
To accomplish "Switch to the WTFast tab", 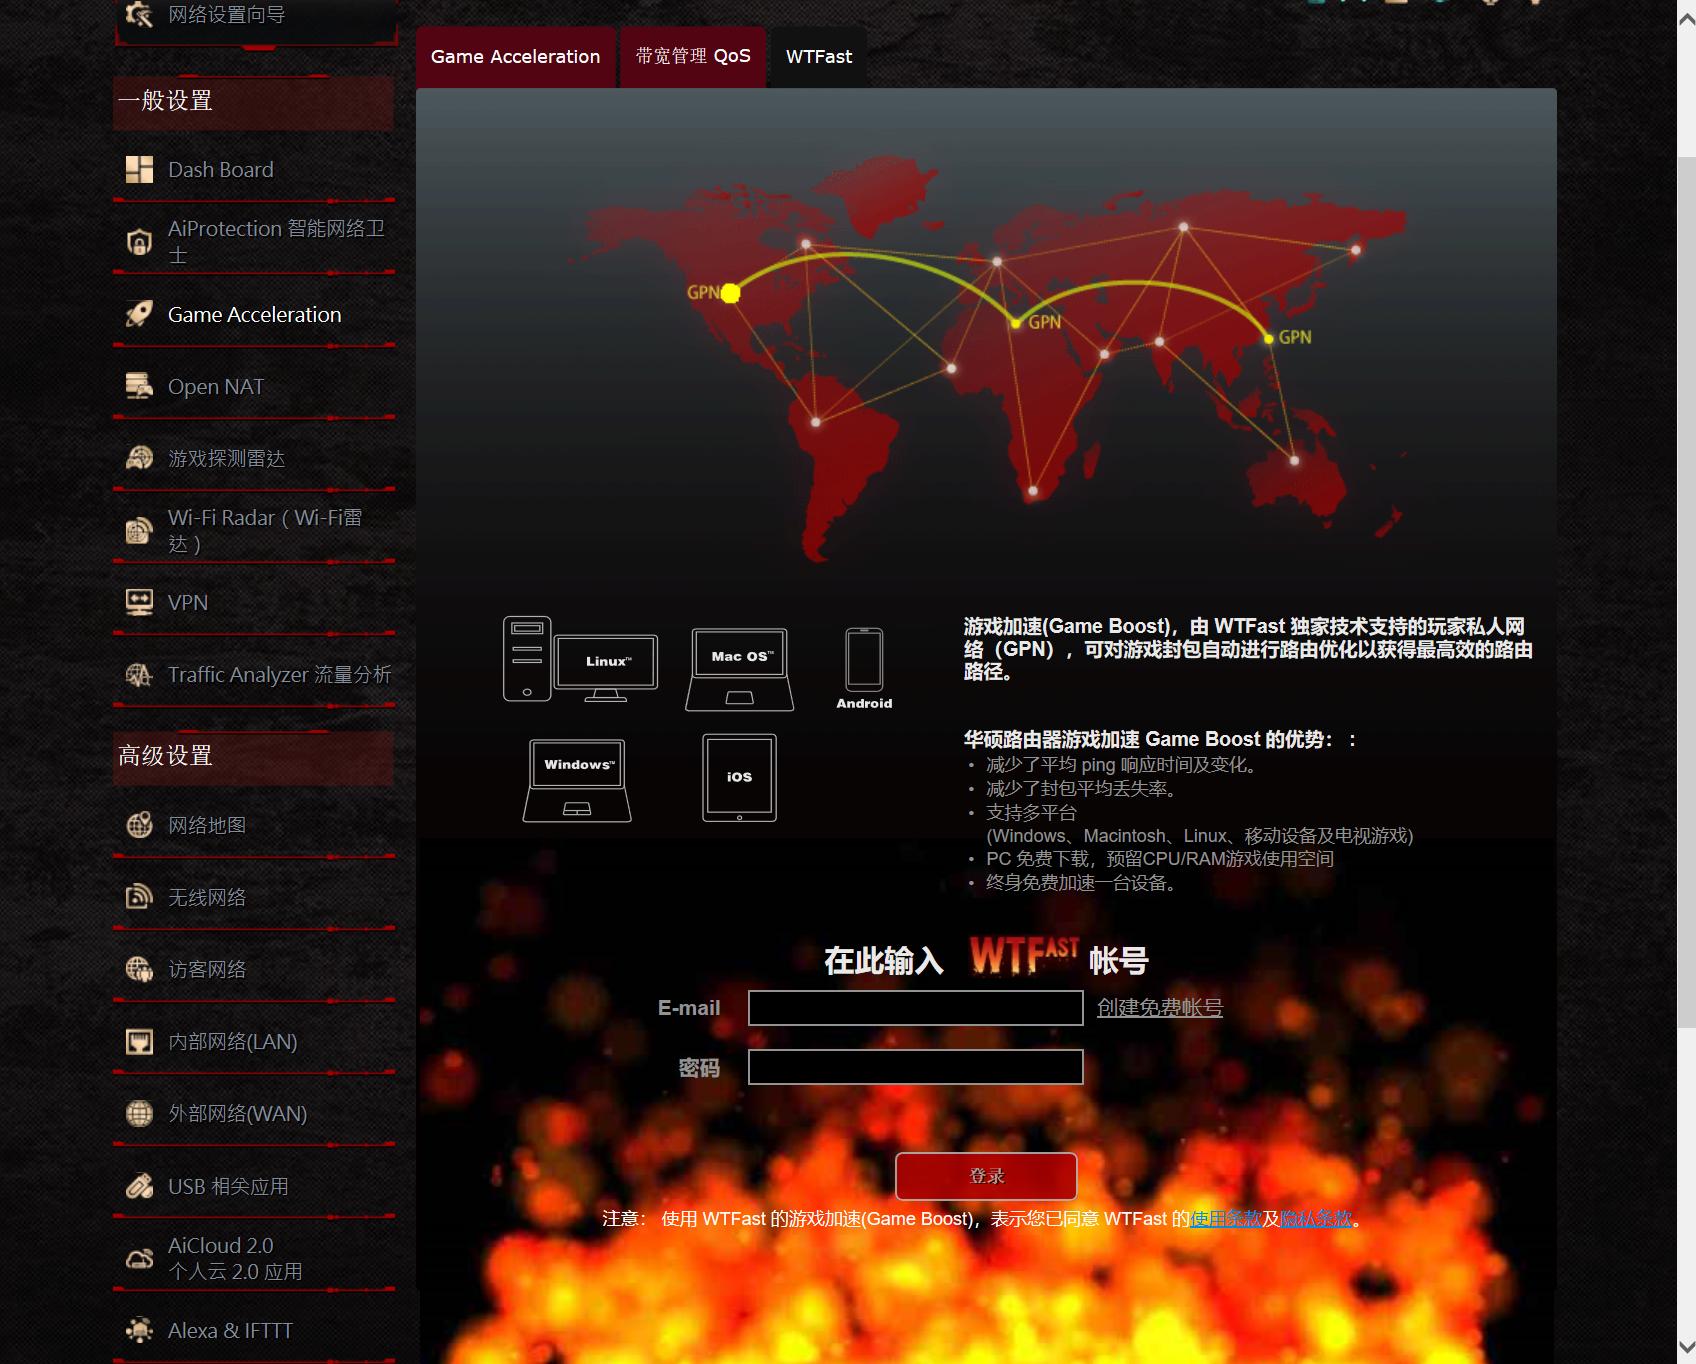I will tap(819, 57).
